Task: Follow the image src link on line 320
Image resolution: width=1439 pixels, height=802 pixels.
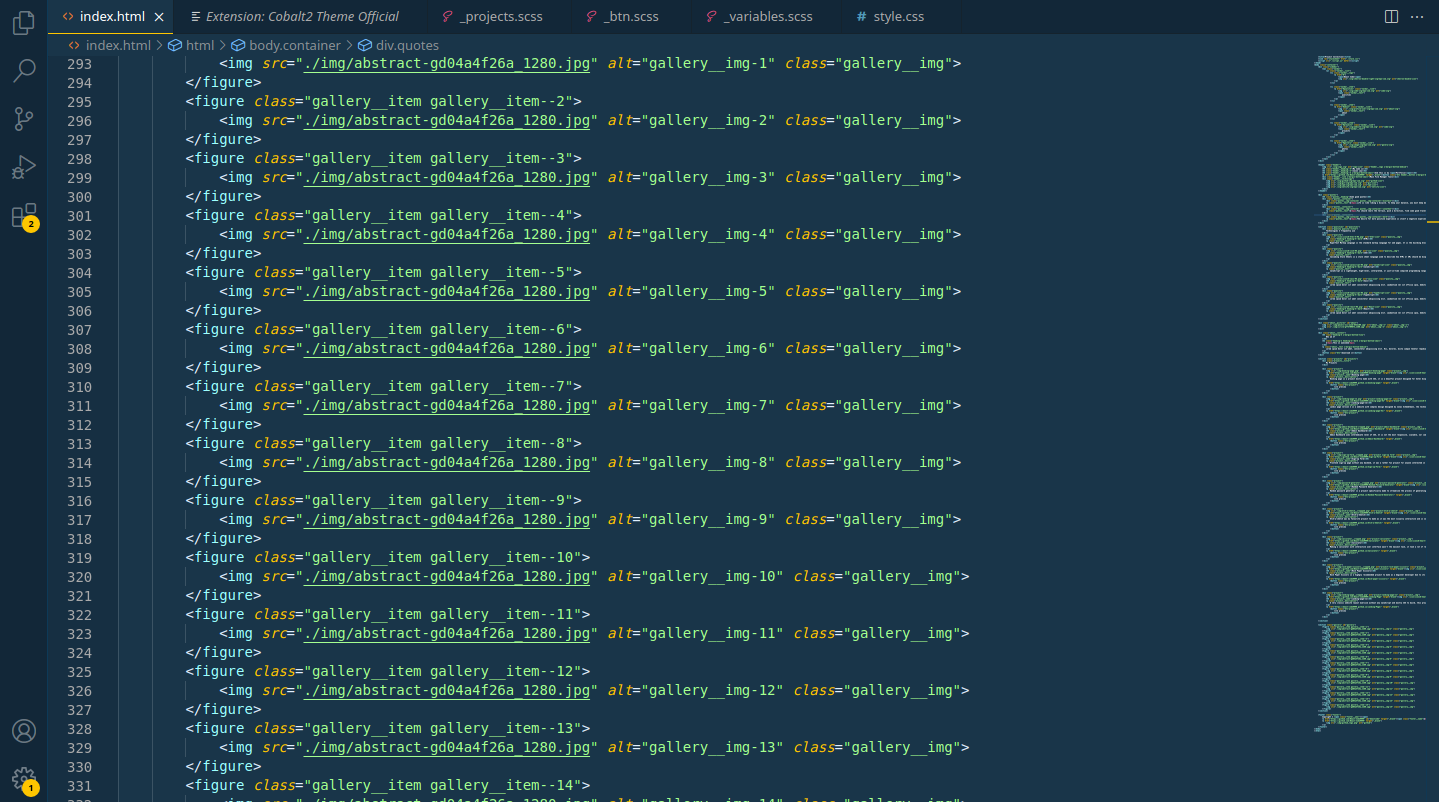Action: (x=447, y=576)
